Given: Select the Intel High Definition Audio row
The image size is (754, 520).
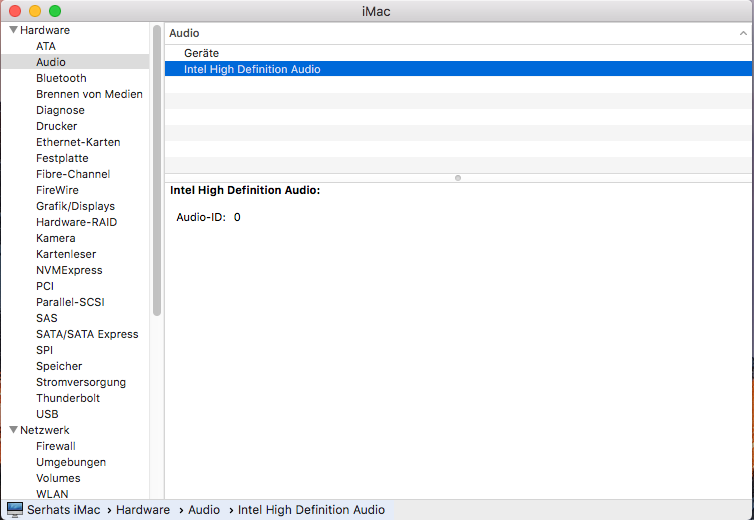Looking at the screenshot, I should 252,69.
